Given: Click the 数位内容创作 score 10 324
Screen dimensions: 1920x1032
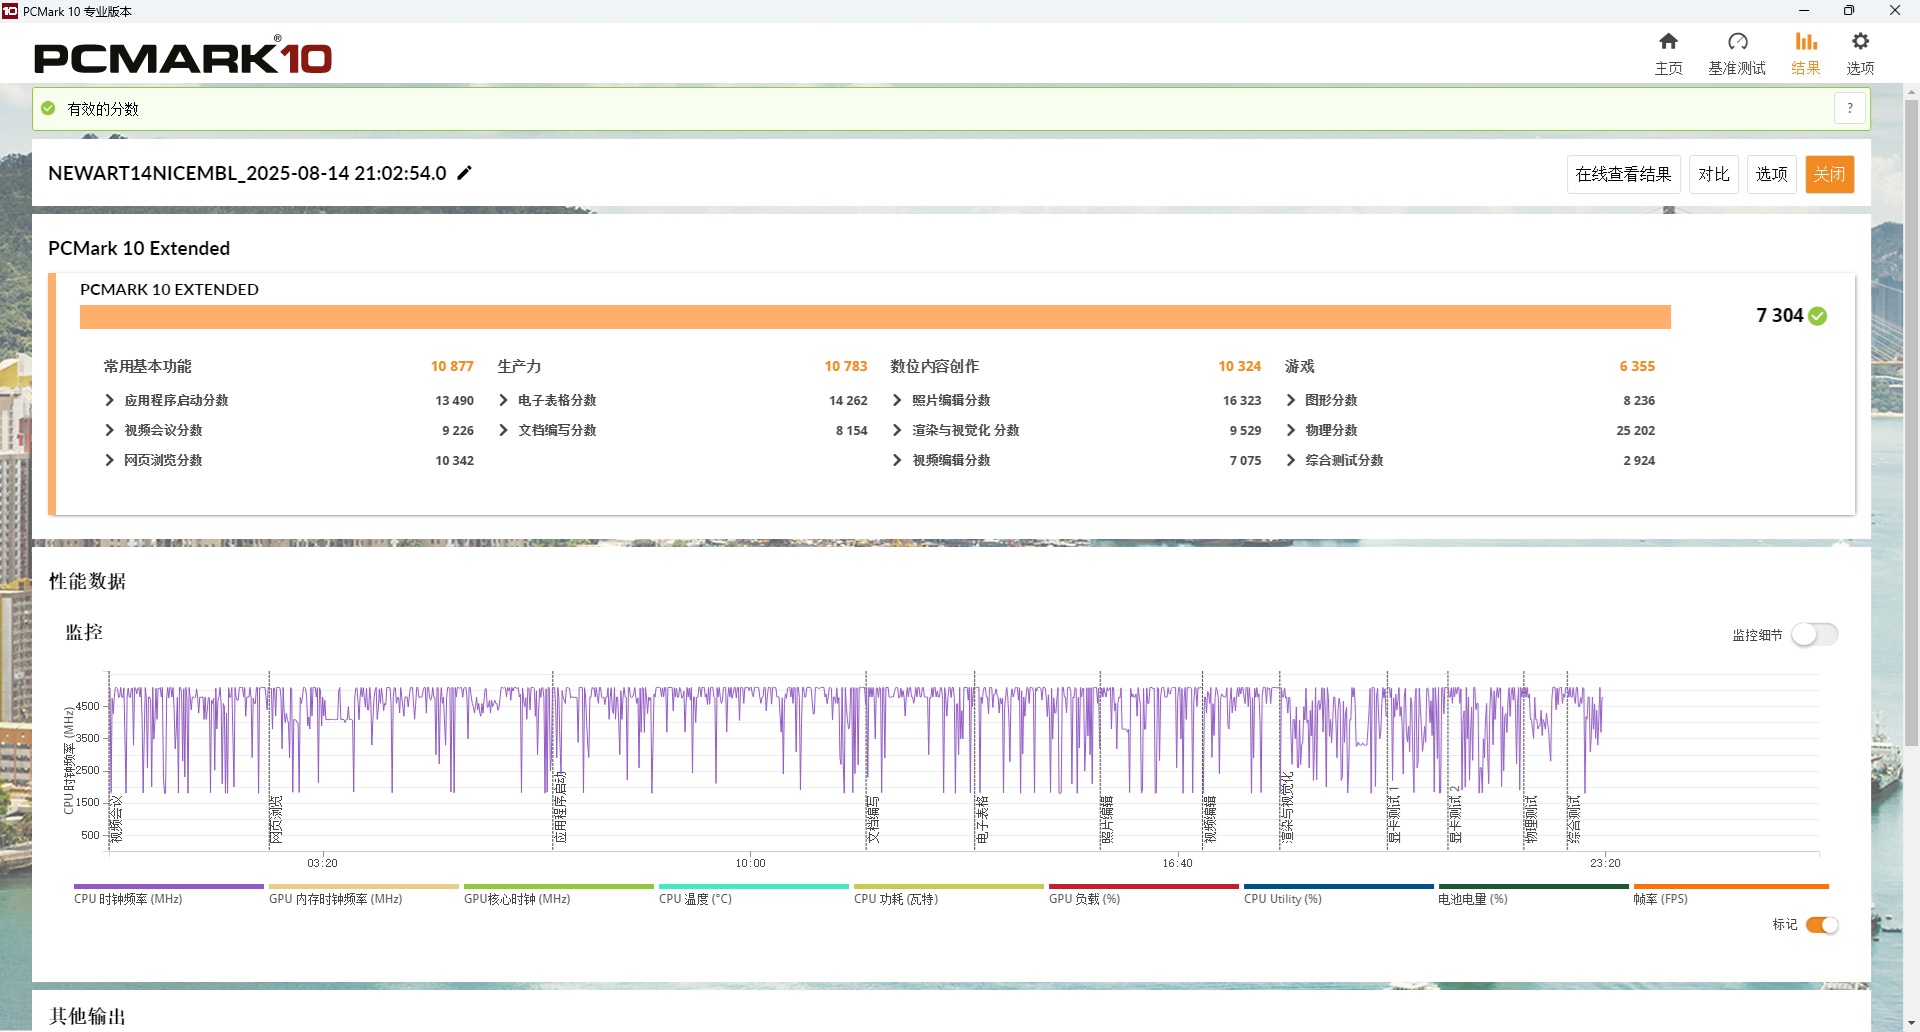Looking at the screenshot, I should coord(1240,366).
